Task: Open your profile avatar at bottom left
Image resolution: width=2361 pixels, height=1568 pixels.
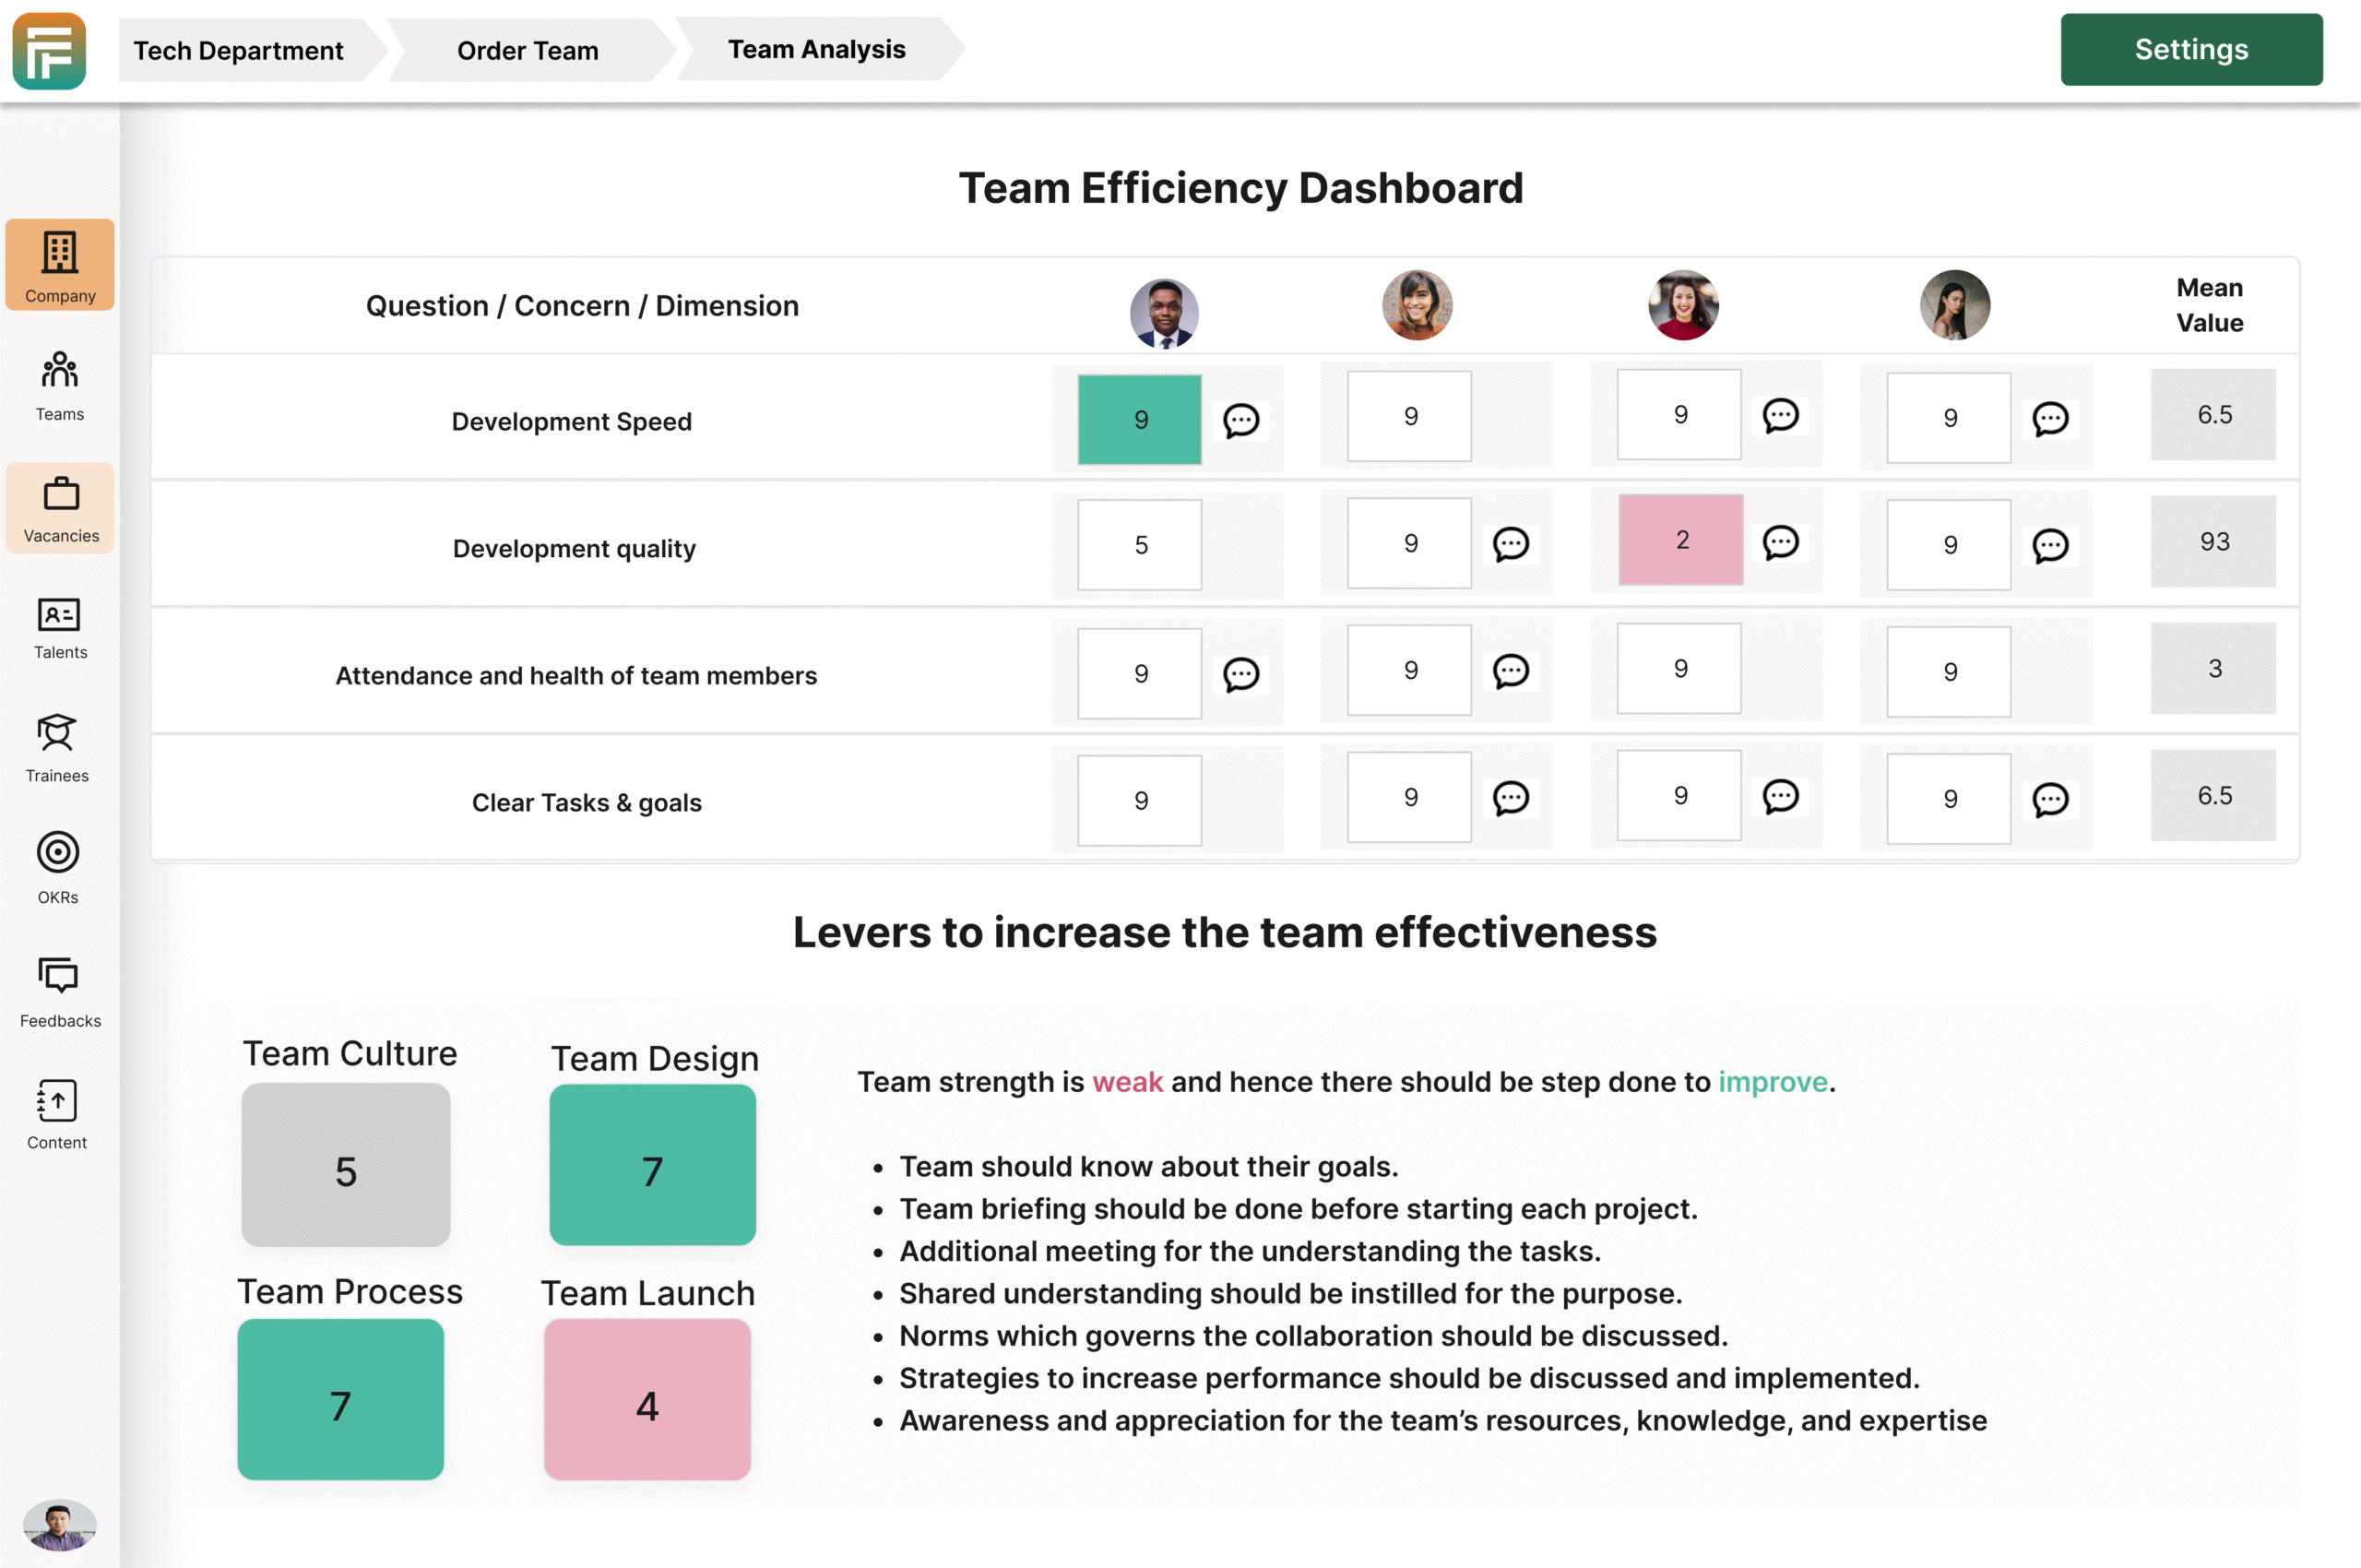Action: 59,1526
